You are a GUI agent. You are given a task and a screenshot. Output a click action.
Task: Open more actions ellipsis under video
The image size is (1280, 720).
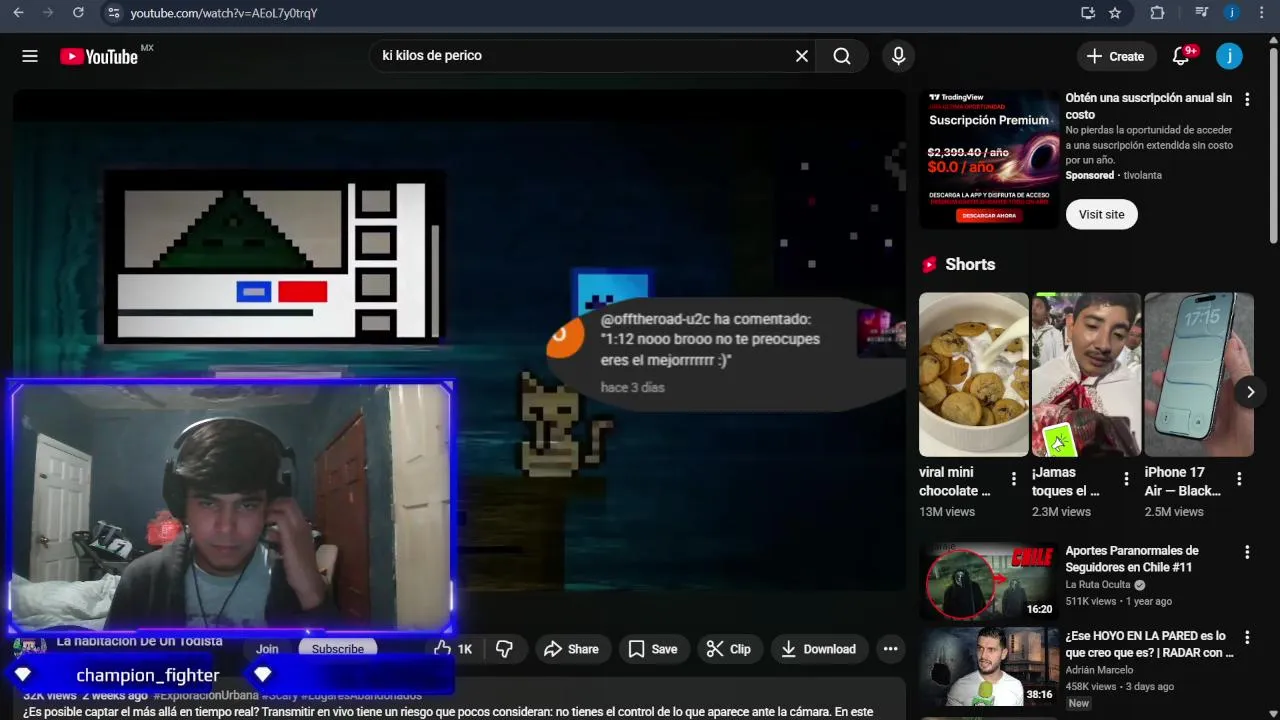click(x=890, y=649)
